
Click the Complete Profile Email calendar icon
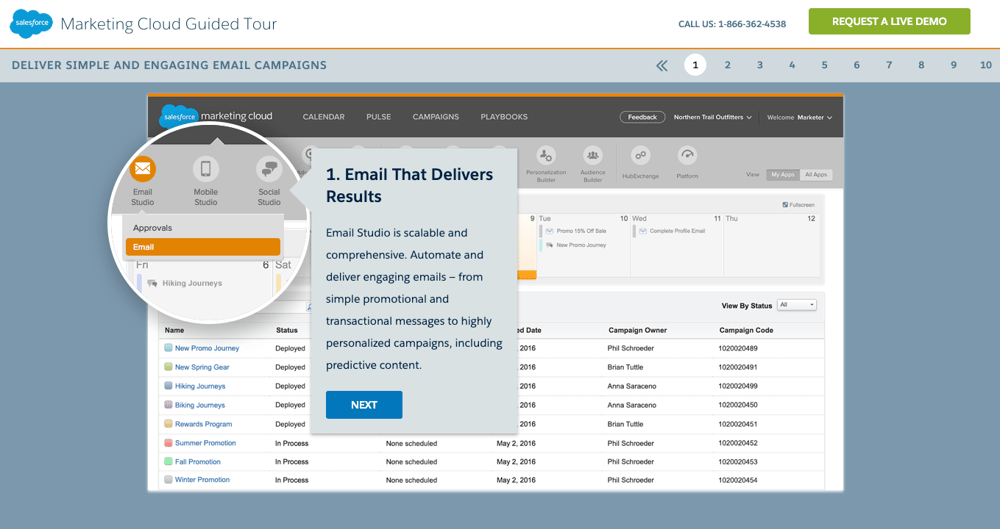click(x=643, y=231)
